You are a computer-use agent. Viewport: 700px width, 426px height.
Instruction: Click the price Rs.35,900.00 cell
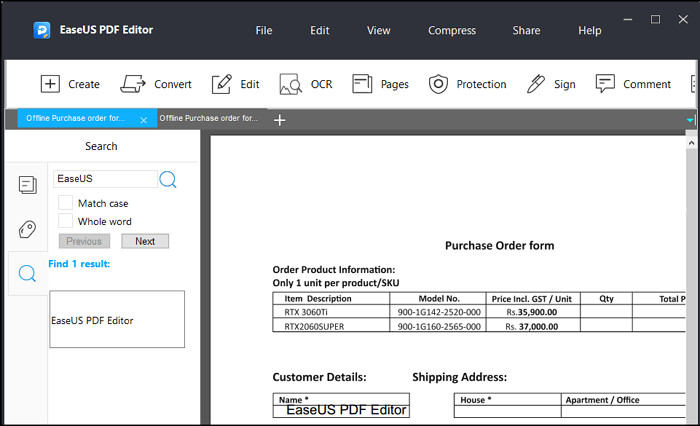point(532,312)
